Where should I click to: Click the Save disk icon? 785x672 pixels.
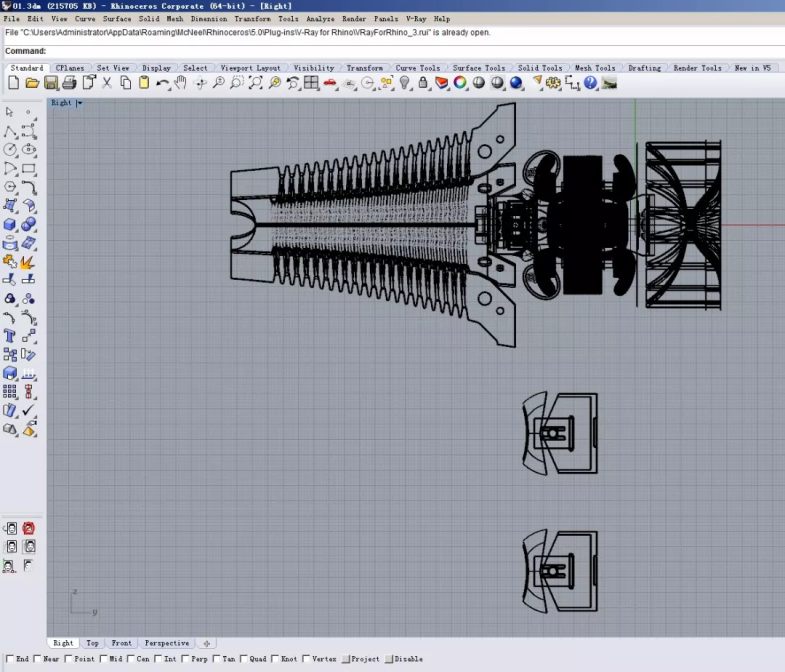pyautogui.click(x=50, y=83)
